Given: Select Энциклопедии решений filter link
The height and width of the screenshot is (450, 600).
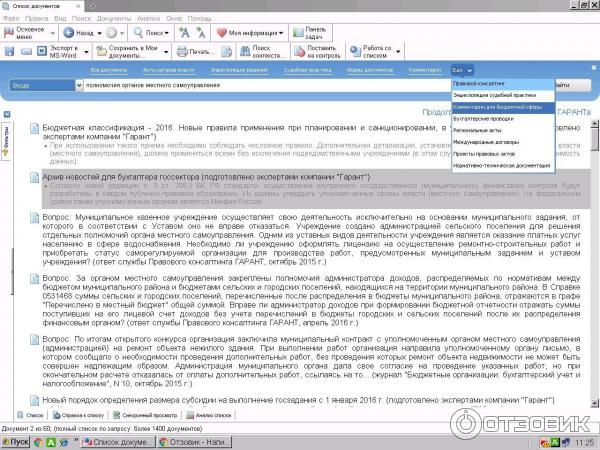Looking at the screenshot, I should click(239, 70).
